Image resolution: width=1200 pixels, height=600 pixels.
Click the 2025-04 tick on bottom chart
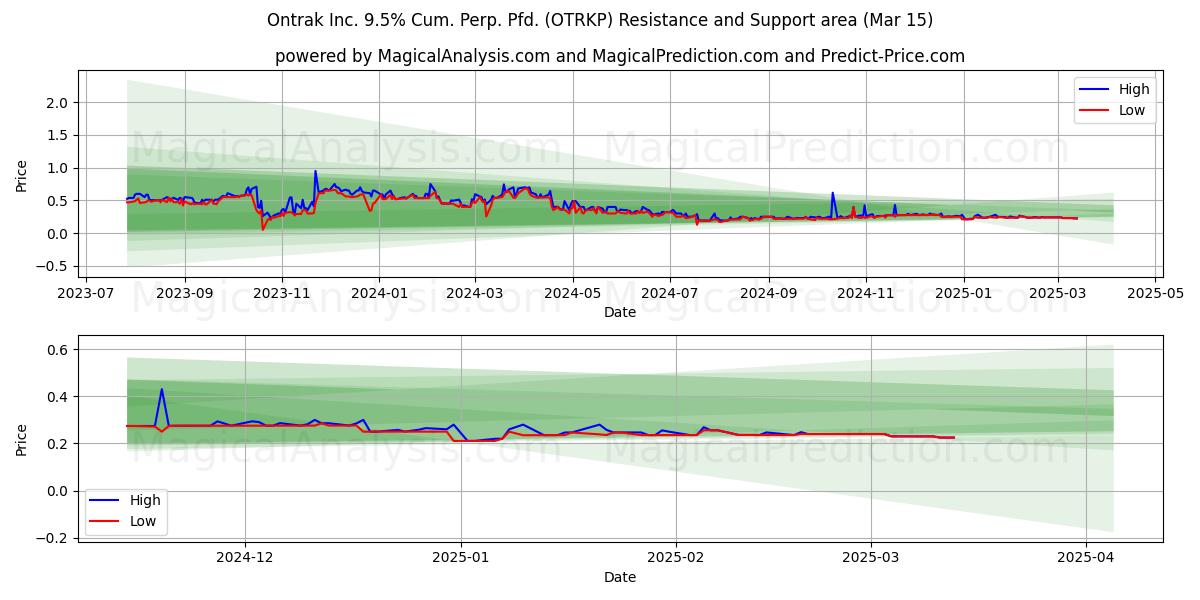pos(1086,559)
